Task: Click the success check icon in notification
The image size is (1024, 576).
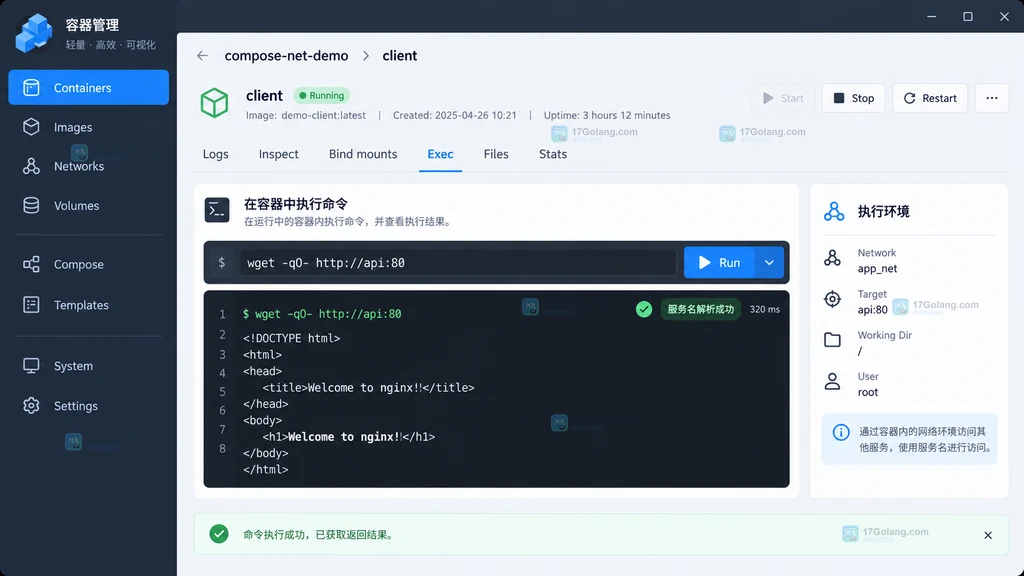Action: click(x=219, y=534)
